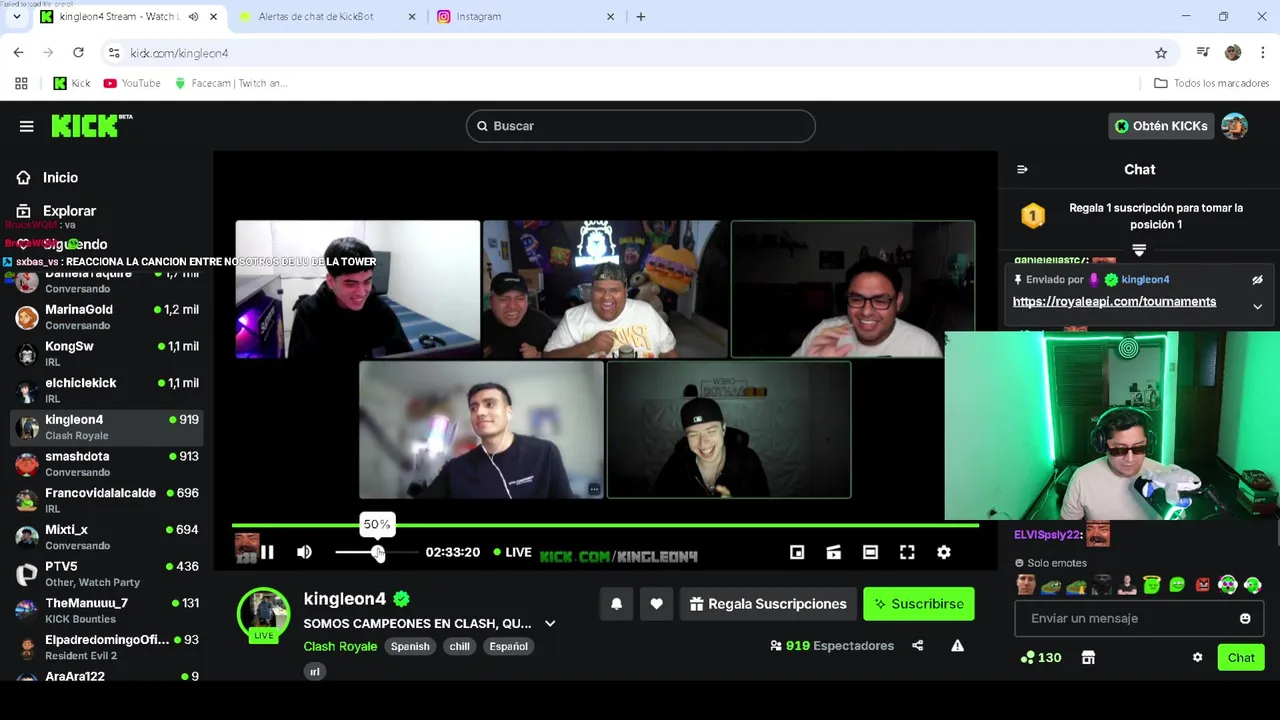Reload the page
Viewport: 1280px width, 720px height.
click(x=78, y=53)
